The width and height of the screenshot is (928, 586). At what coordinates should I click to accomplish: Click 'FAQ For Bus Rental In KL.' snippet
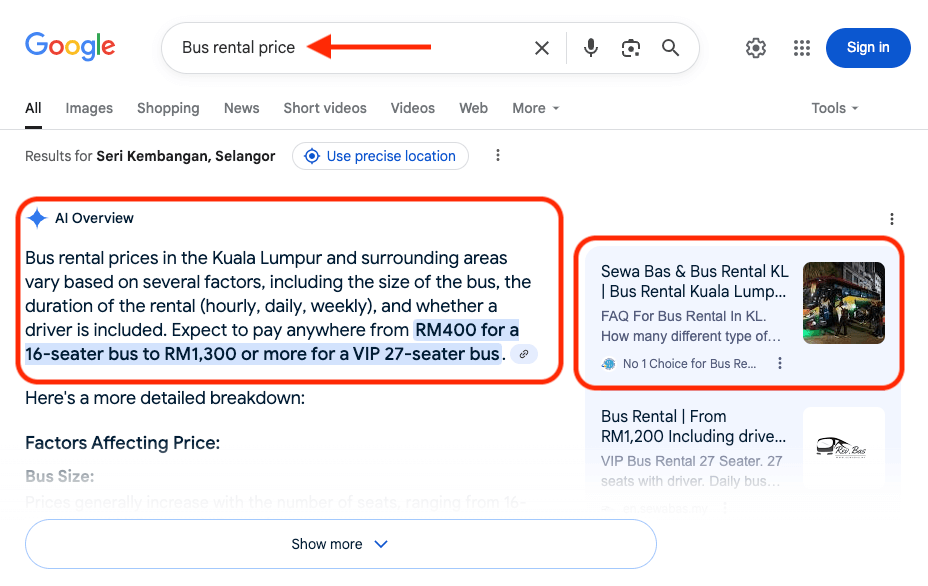(x=684, y=316)
